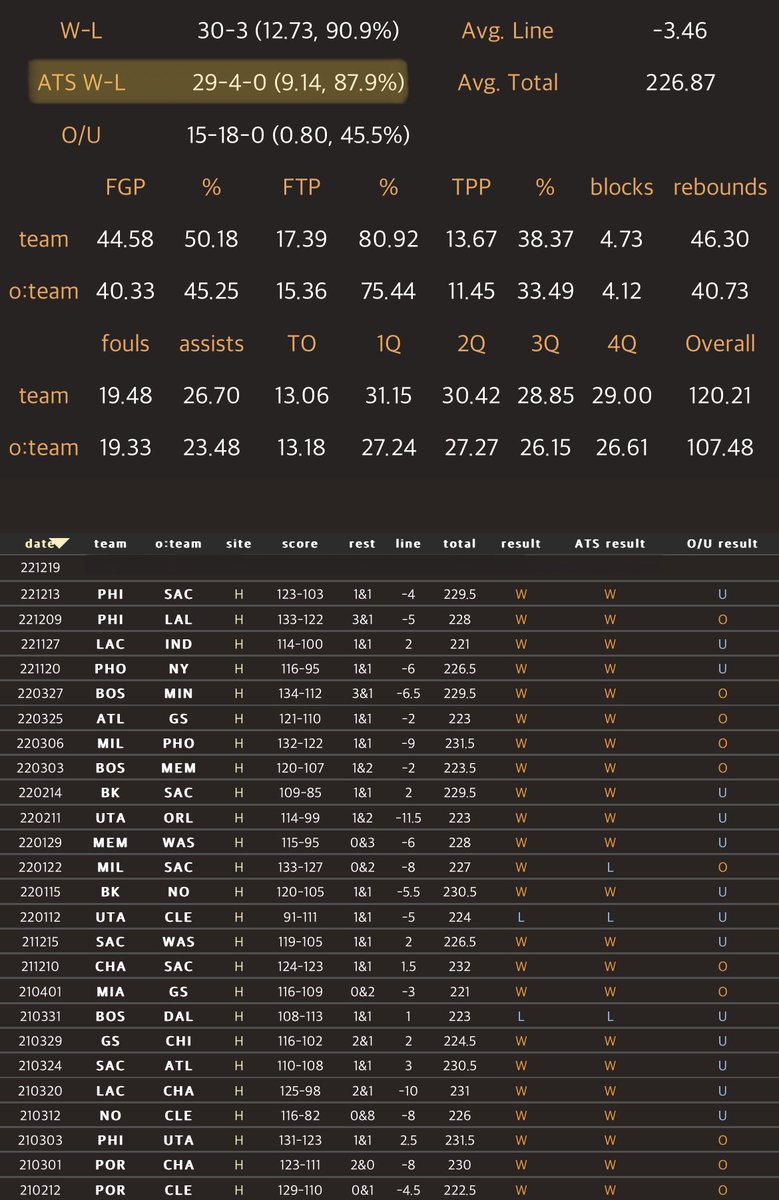Image resolution: width=779 pixels, height=1200 pixels.
Task: Click team rebounds value 46.30
Action: pyautogui.click(x=720, y=239)
